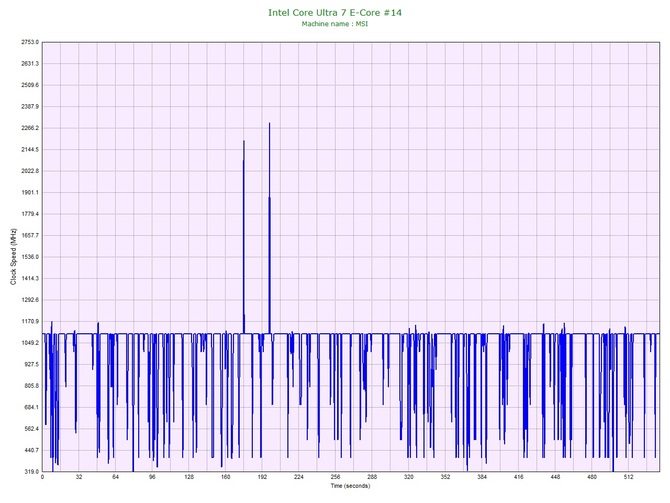Image resolution: width=670 pixels, height=503 pixels.
Task: Click the 2753.0 y-axis value
Action: pos(30,42)
